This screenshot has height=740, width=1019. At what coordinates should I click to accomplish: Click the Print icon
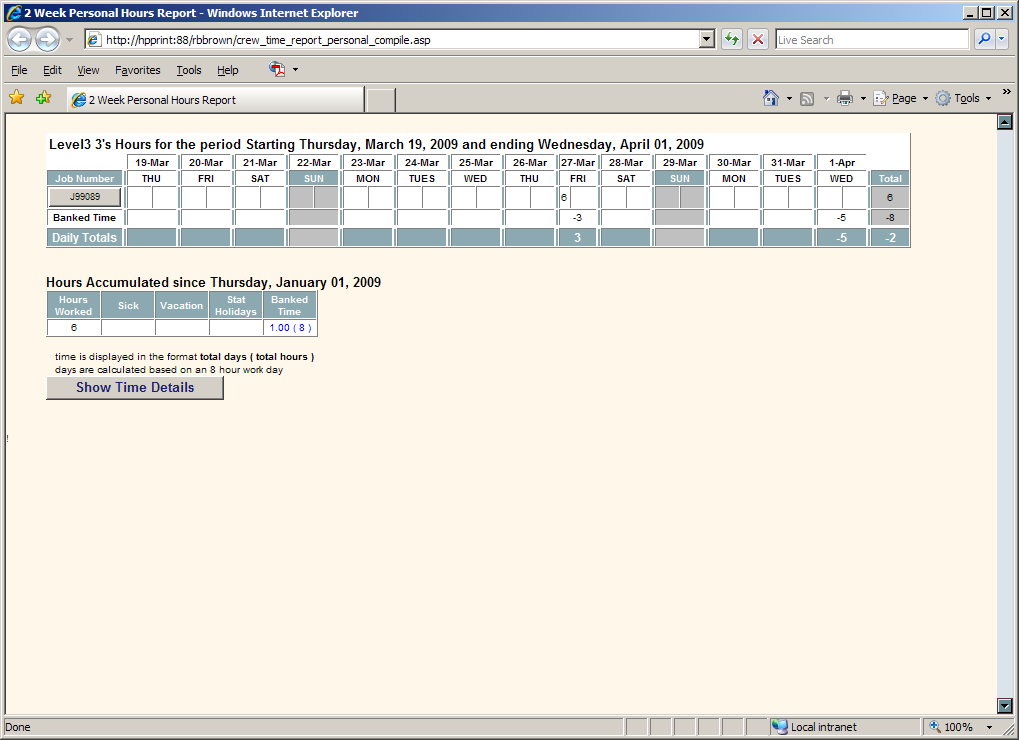[x=844, y=98]
